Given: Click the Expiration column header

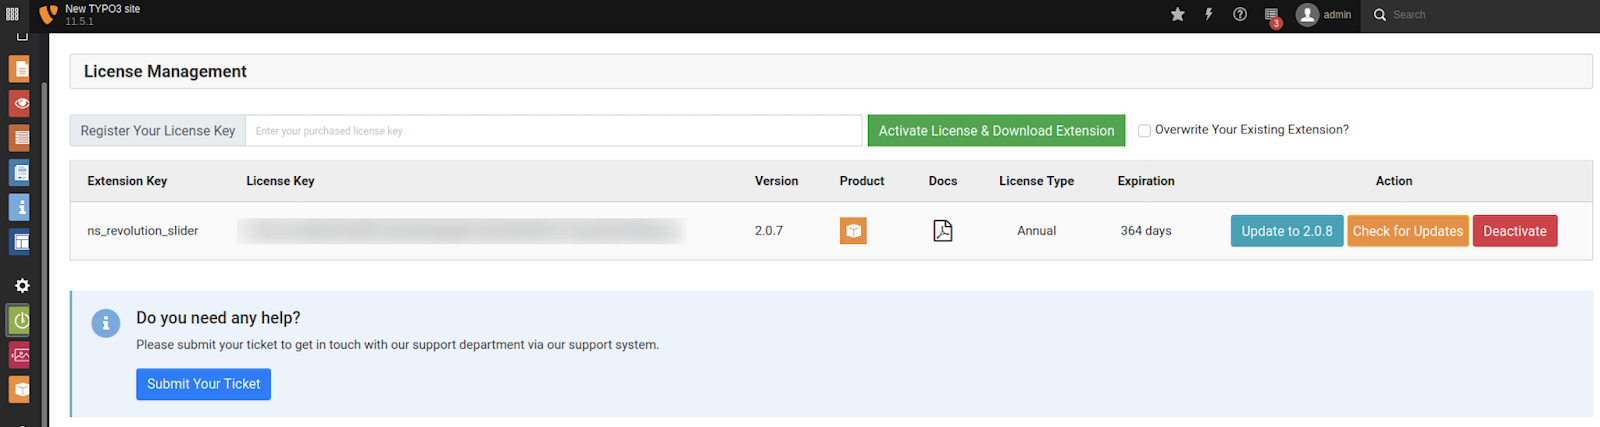Looking at the screenshot, I should (x=1146, y=181).
